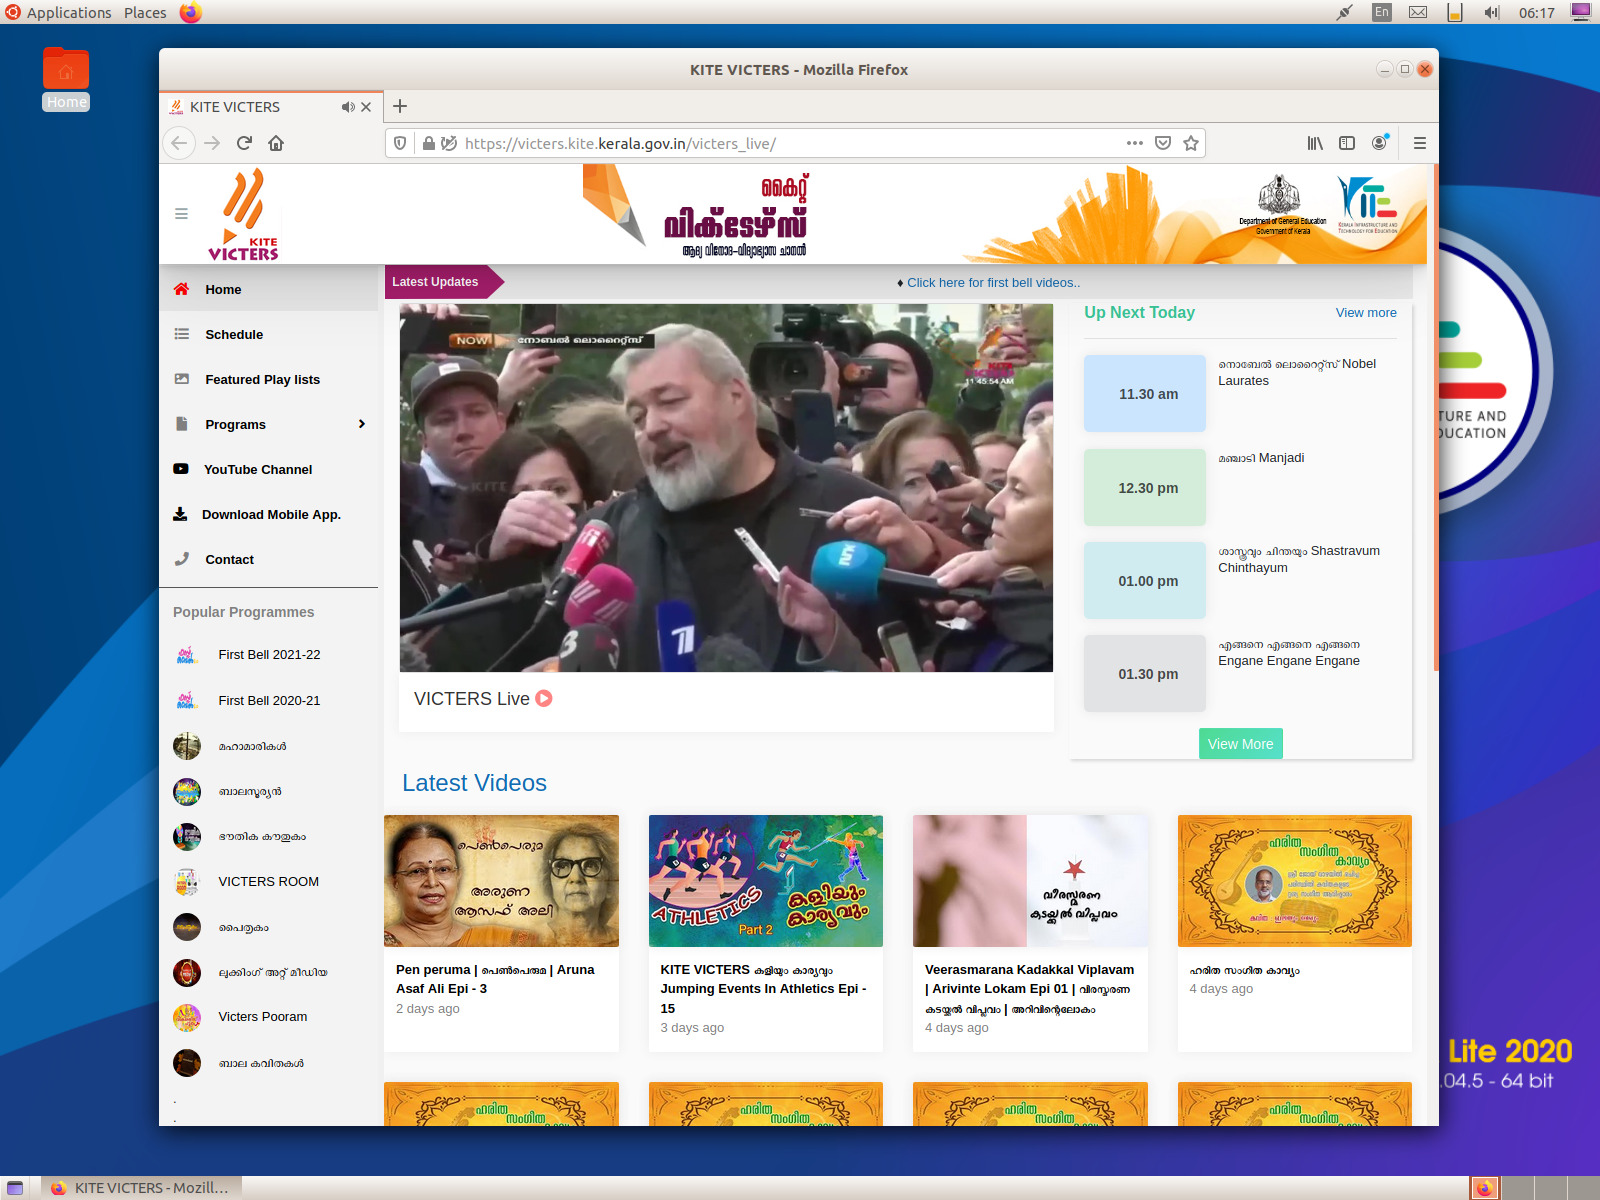Click the green View More button
The image size is (1600, 1200).
[1240, 744]
